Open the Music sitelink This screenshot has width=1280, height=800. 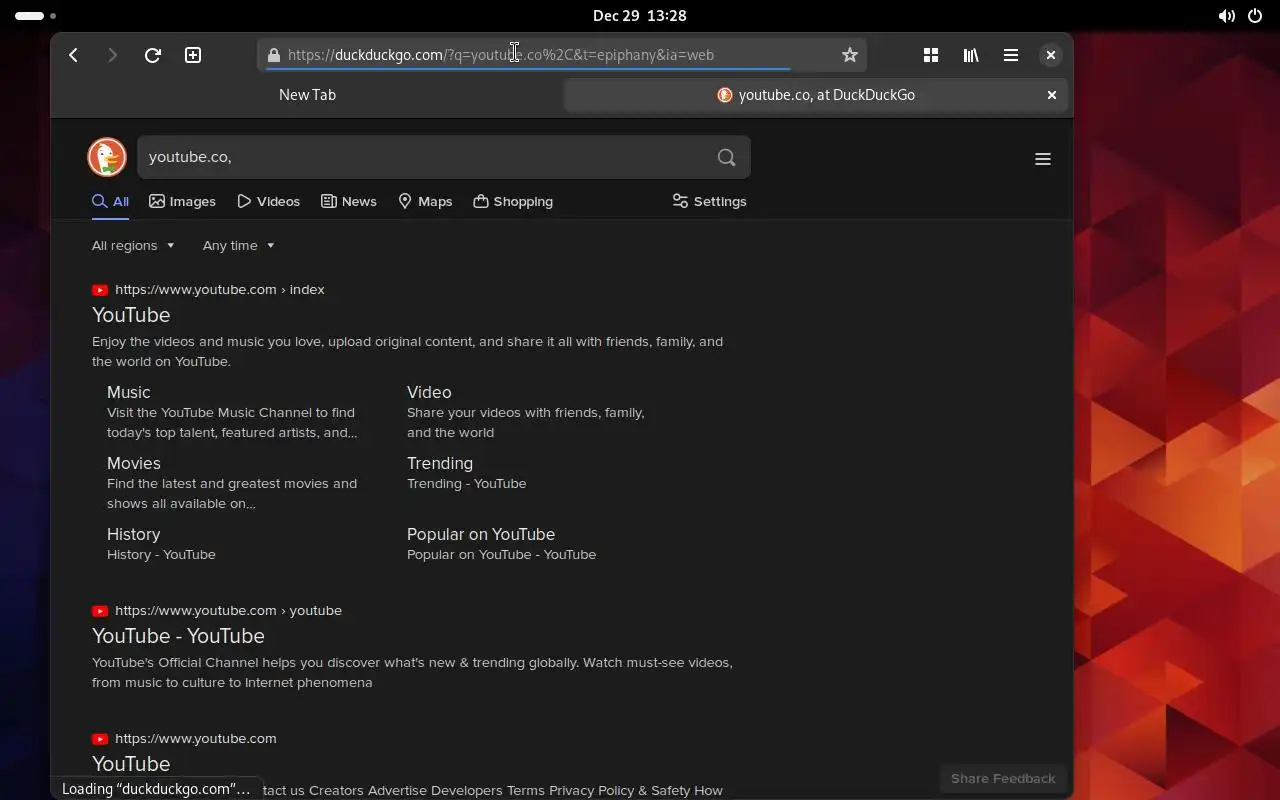[129, 392]
